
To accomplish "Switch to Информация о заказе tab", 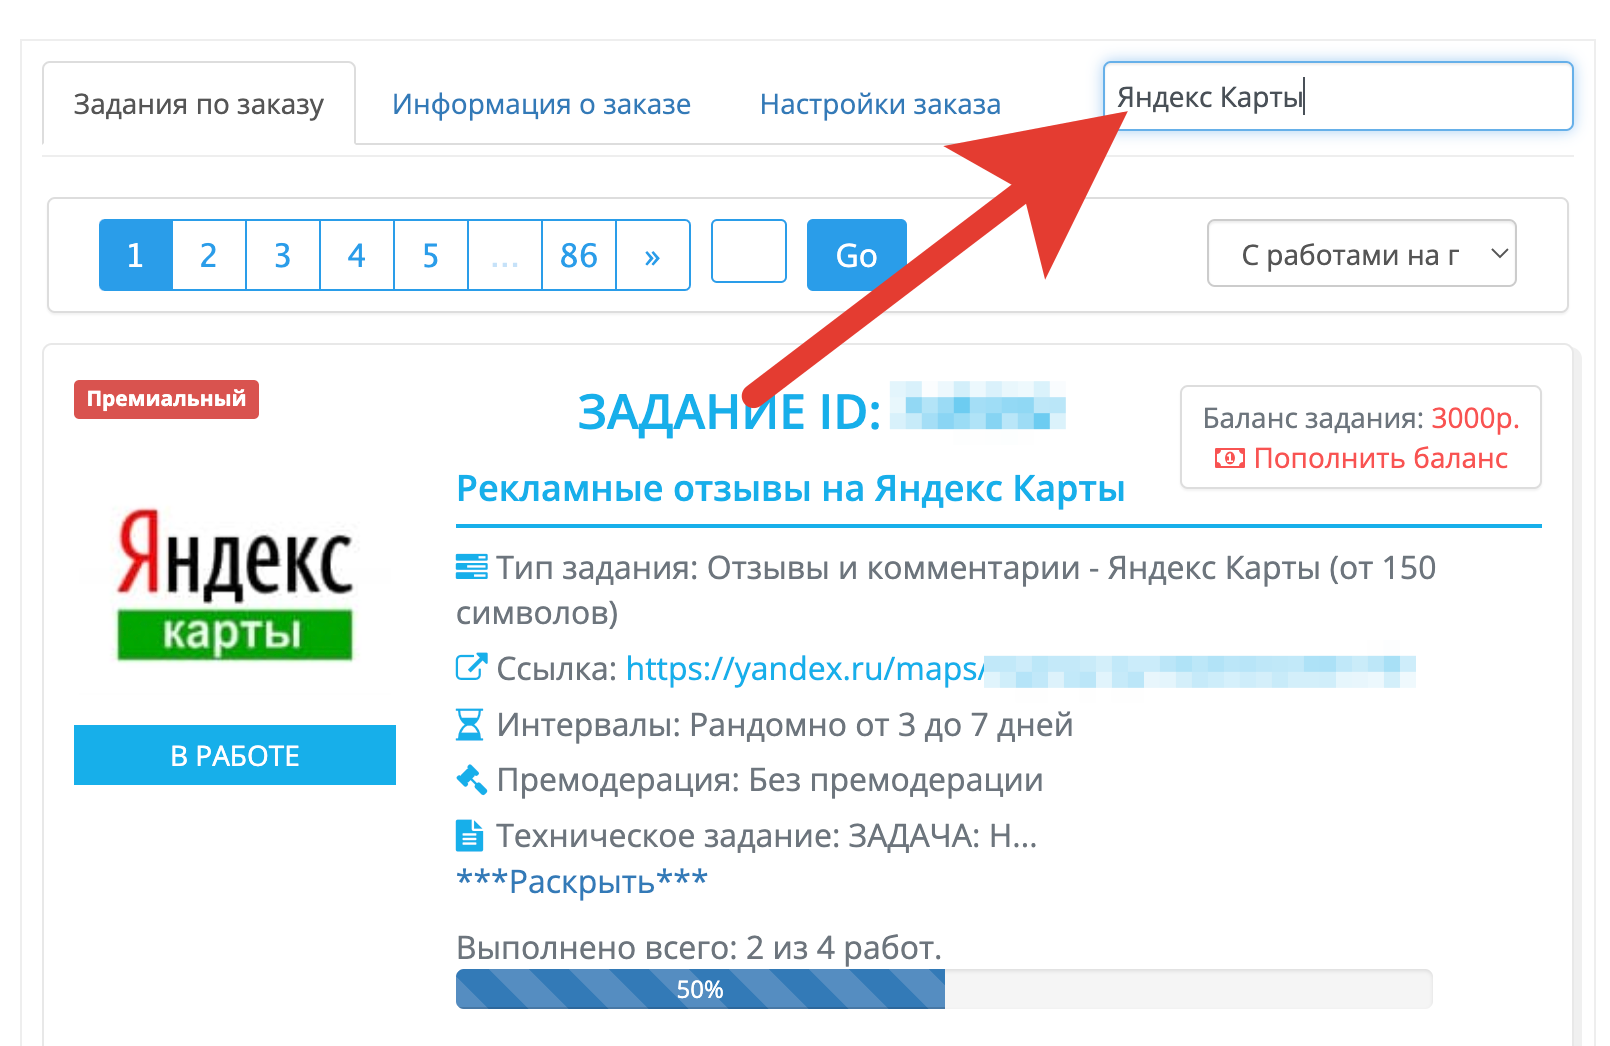I will 541,104.
